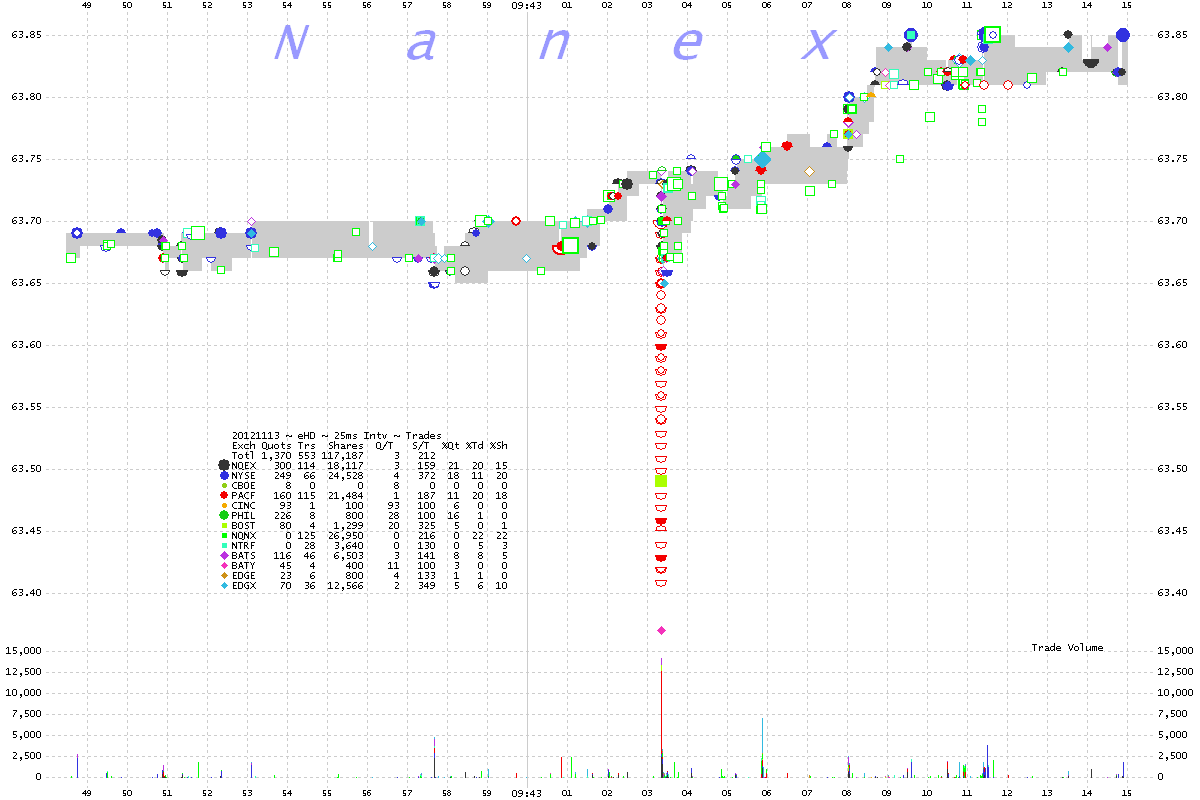The height and width of the screenshot is (800, 1200).
Task: Click the black NQEX legend marker
Action: (x=223, y=465)
